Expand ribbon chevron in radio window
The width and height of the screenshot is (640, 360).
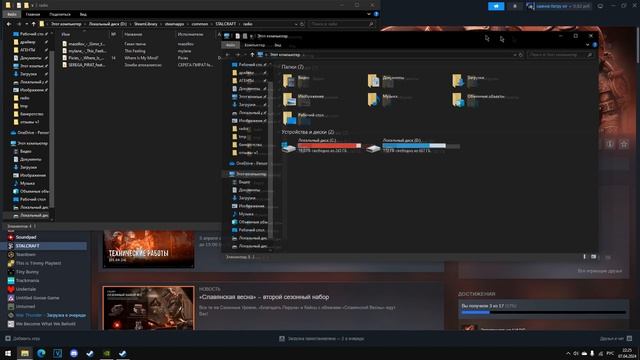(x=369, y=14)
